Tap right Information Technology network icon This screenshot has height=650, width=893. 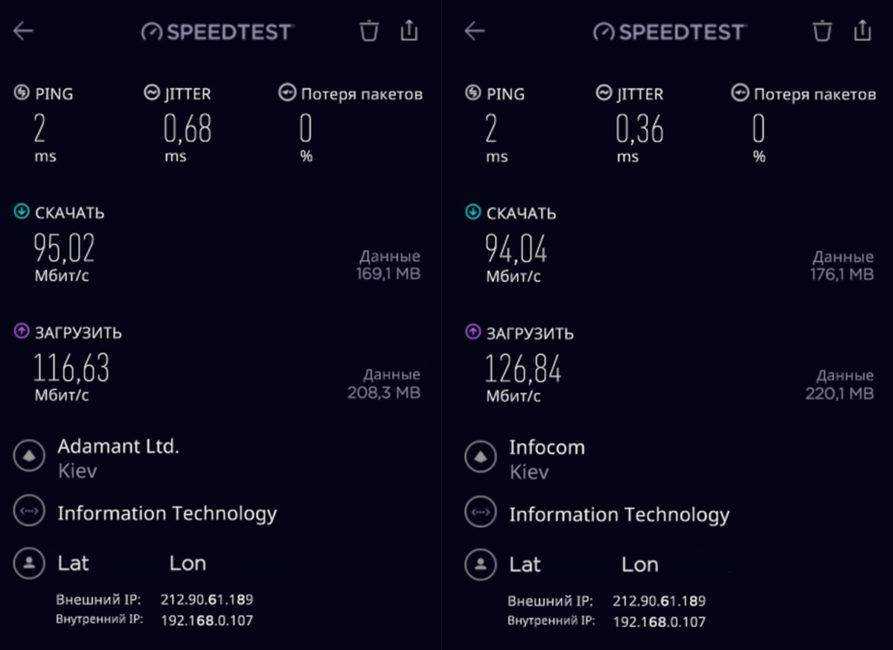coord(481,513)
